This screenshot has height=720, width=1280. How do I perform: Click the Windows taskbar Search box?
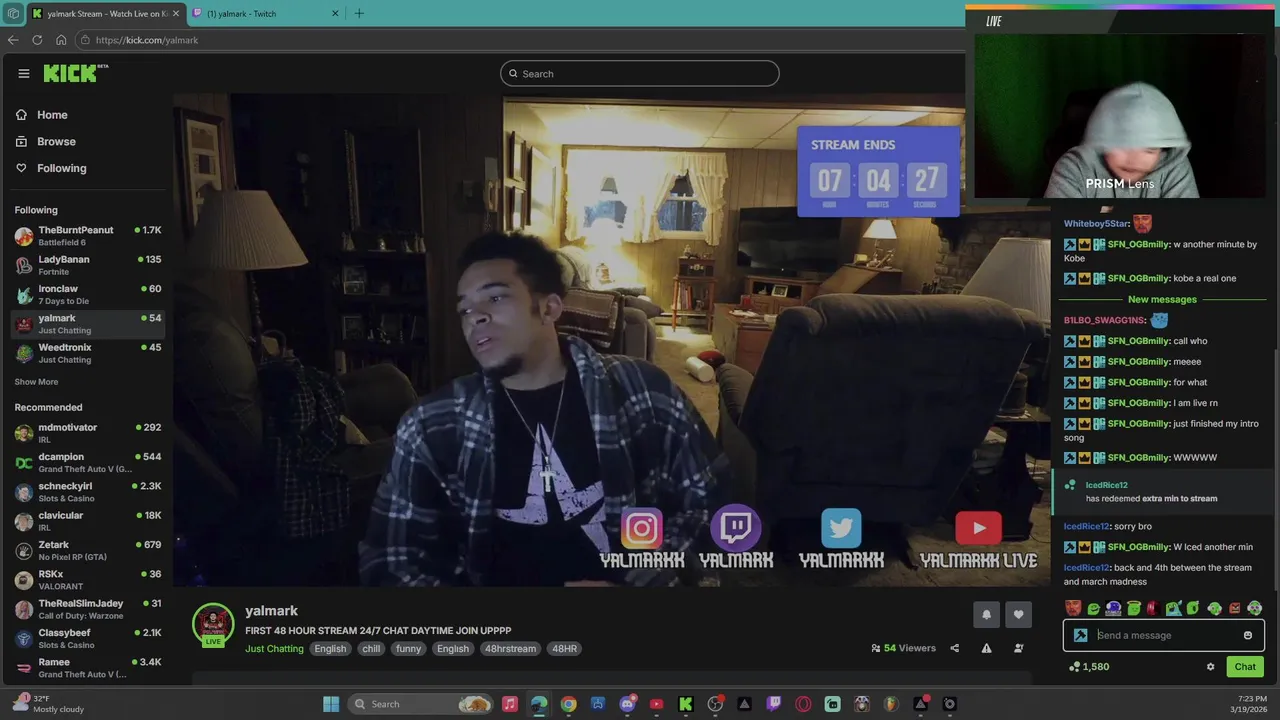[422, 704]
